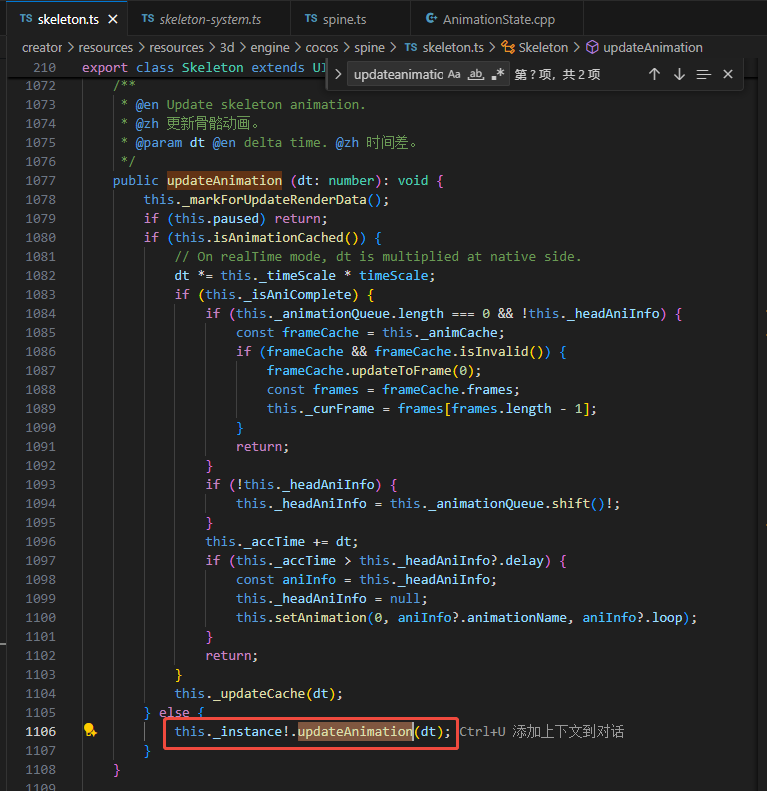767x791 pixels.
Task: Click line number 1106 in the gutter
Action: coord(40,731)
